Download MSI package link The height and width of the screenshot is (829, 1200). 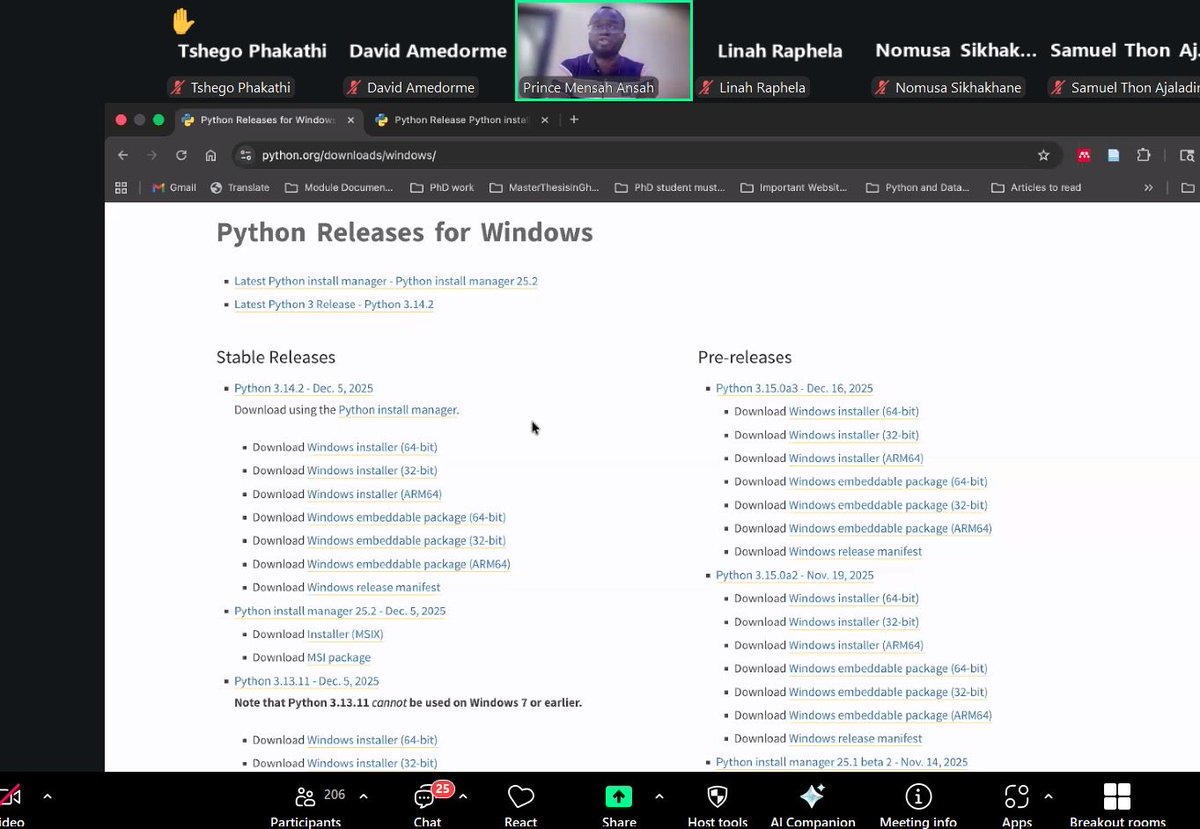coord(339,657)
